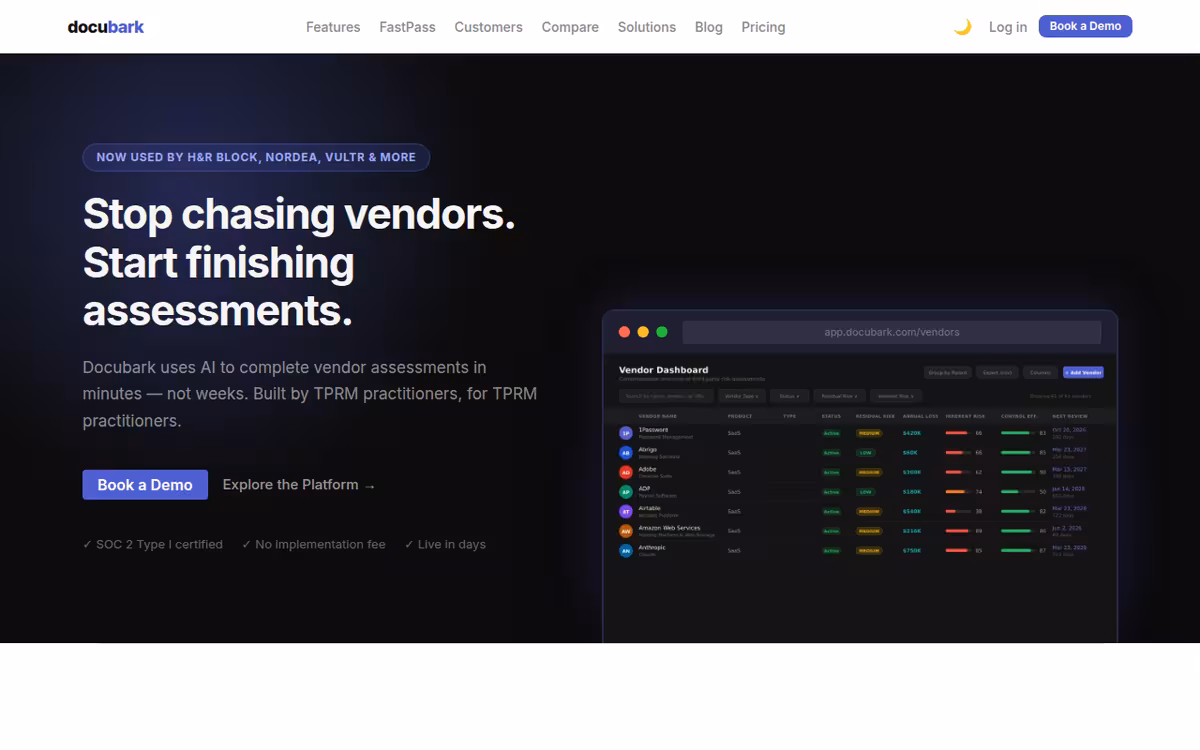This screenshot has width=1200, height=750.
Task: Open the Columns button in dashboard
Action: [1040, 373]
